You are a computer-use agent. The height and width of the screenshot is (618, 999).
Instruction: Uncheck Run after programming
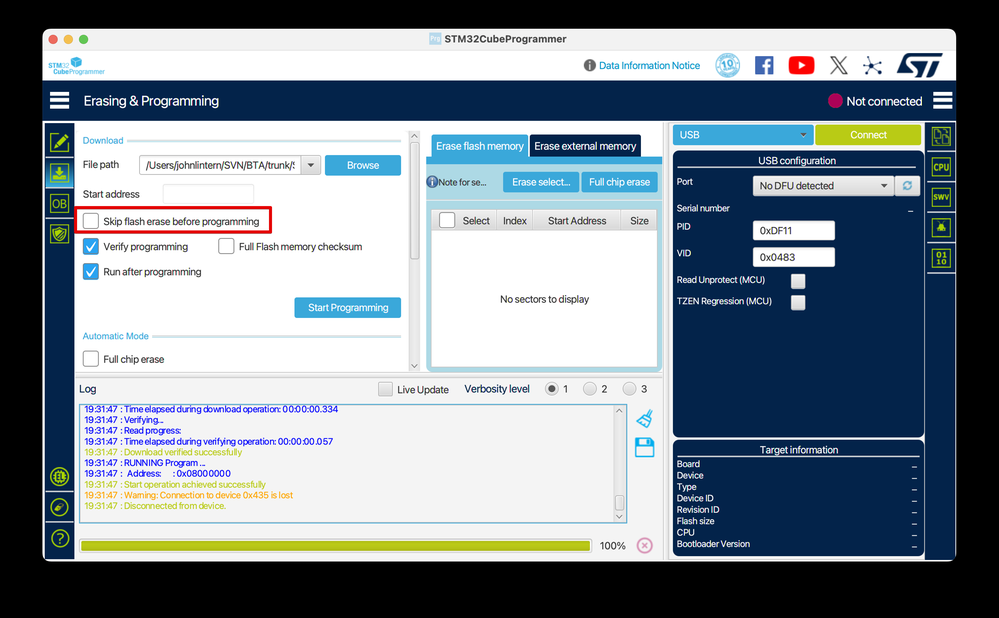[x=90, y=272]
